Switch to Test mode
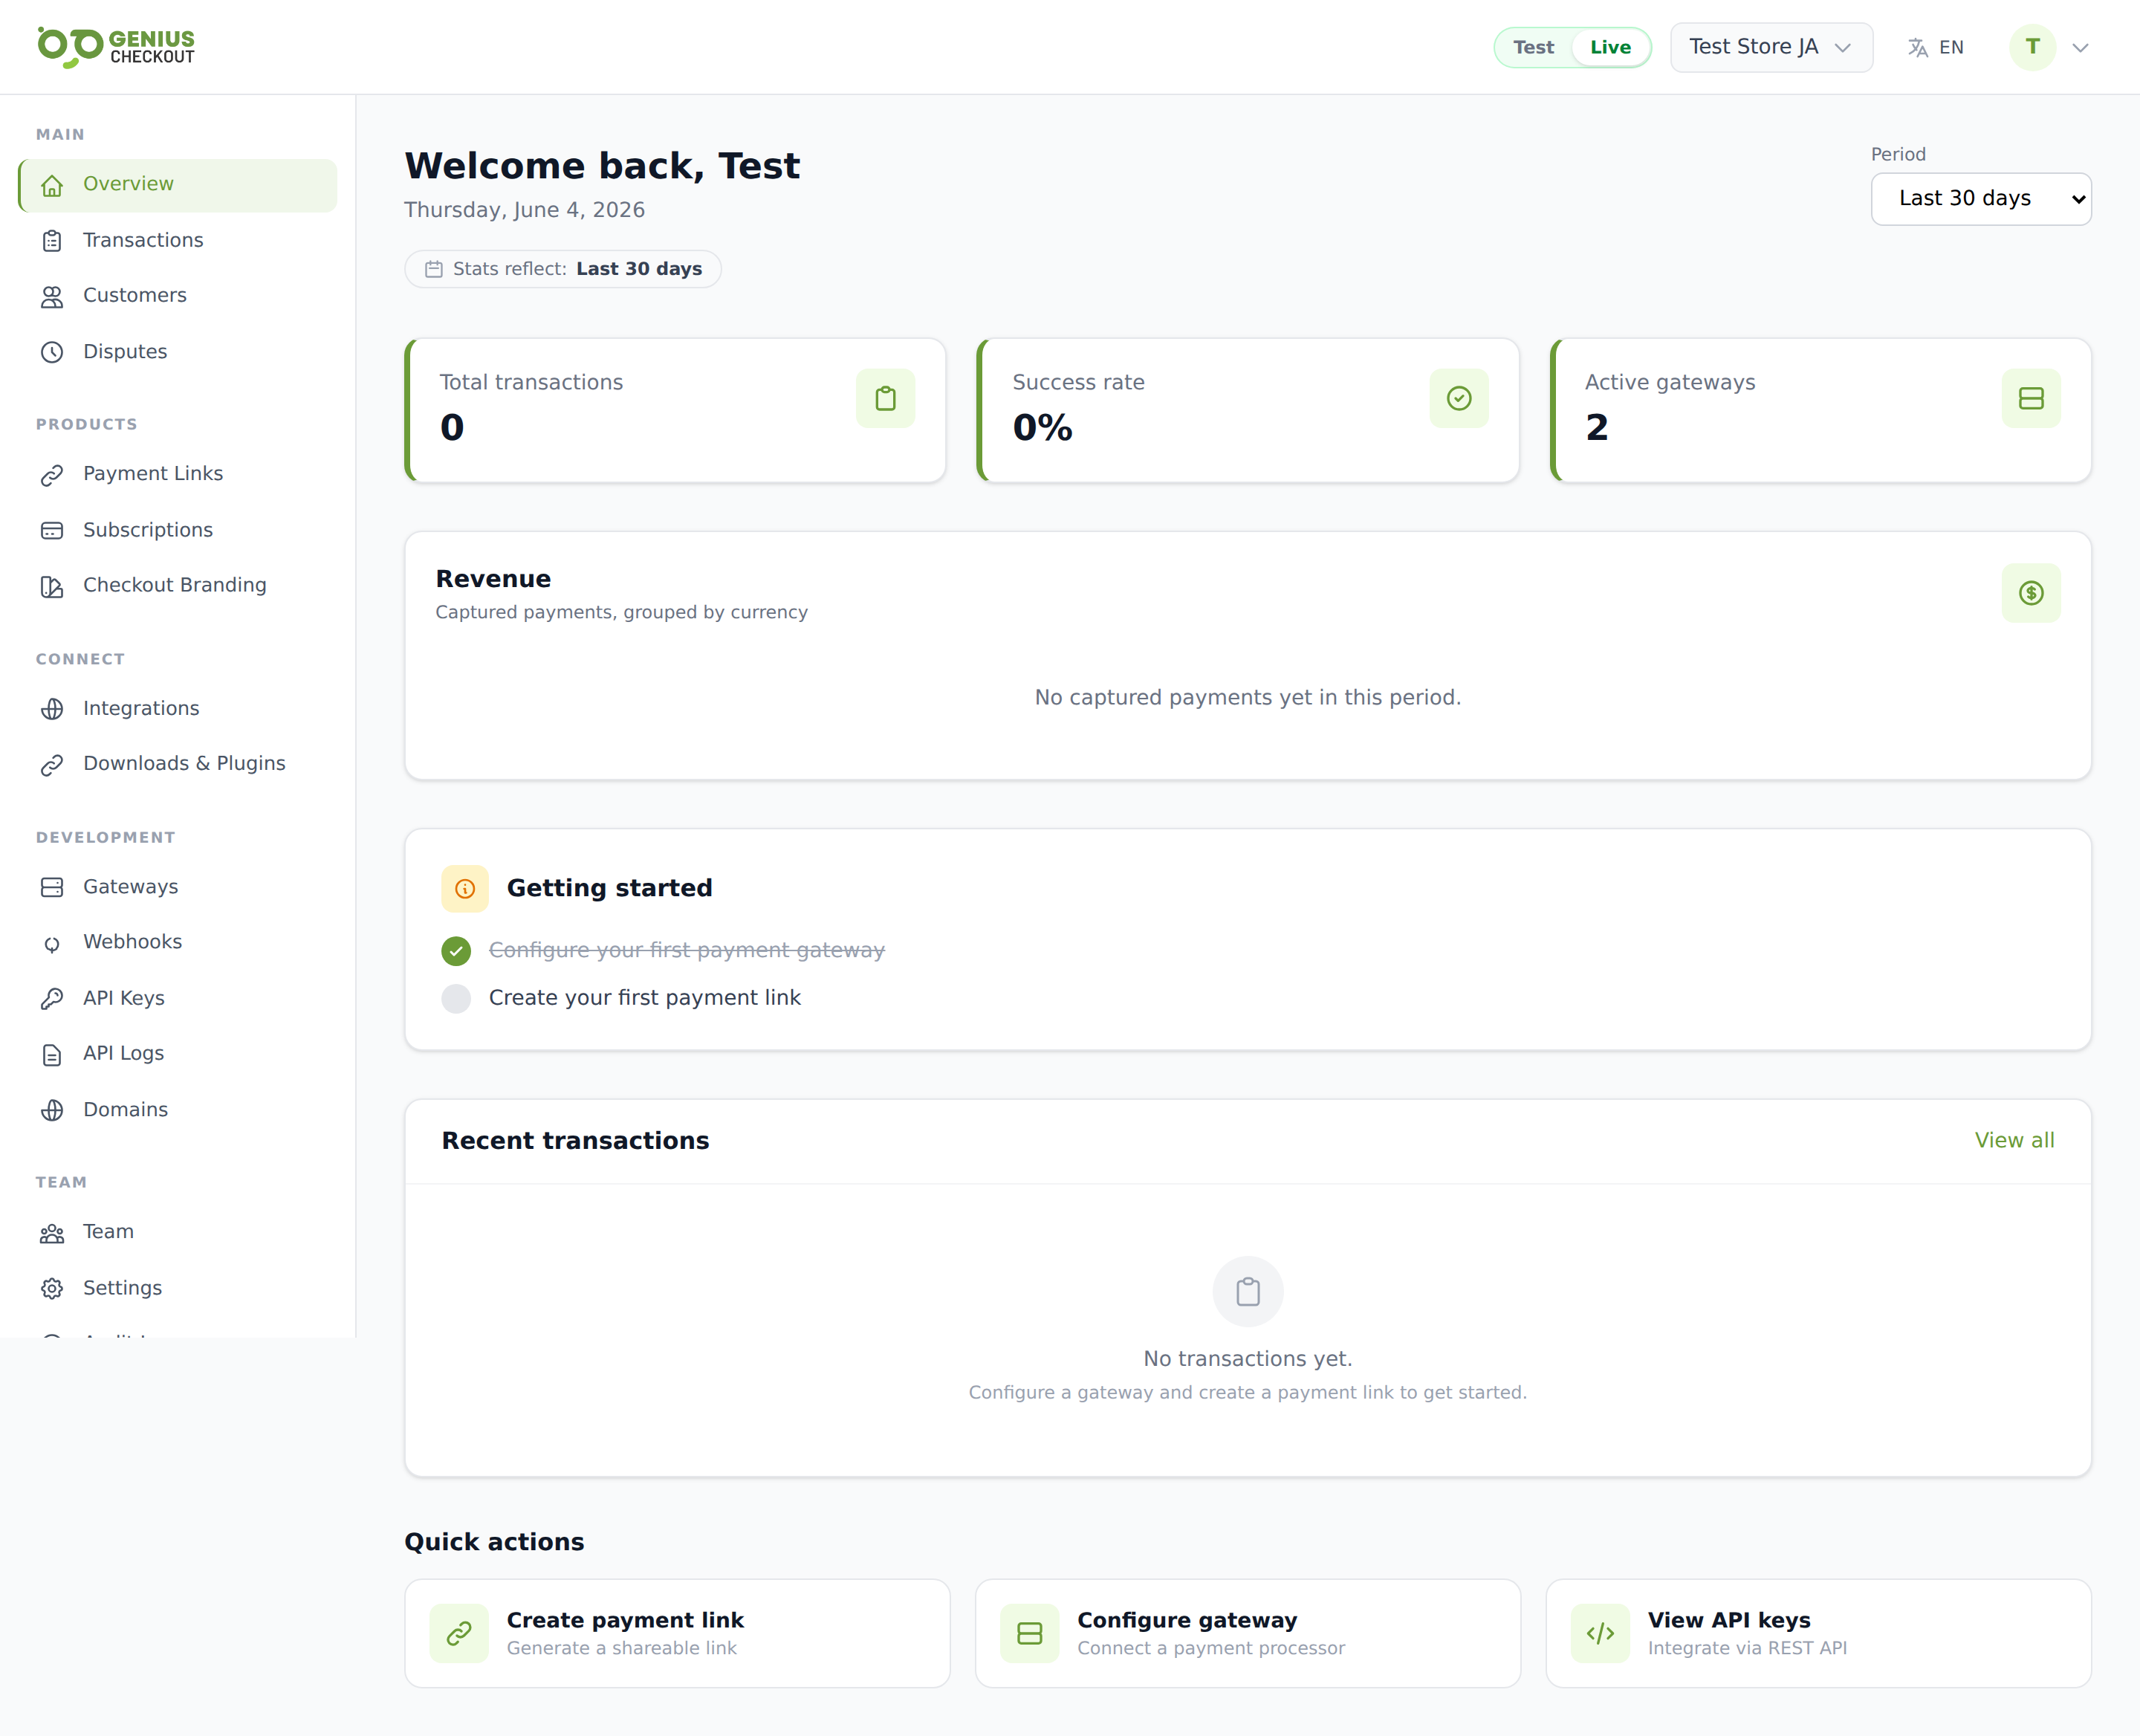The height and width of the screenshot is (1736, 2140). click(x=1533, y=47)
